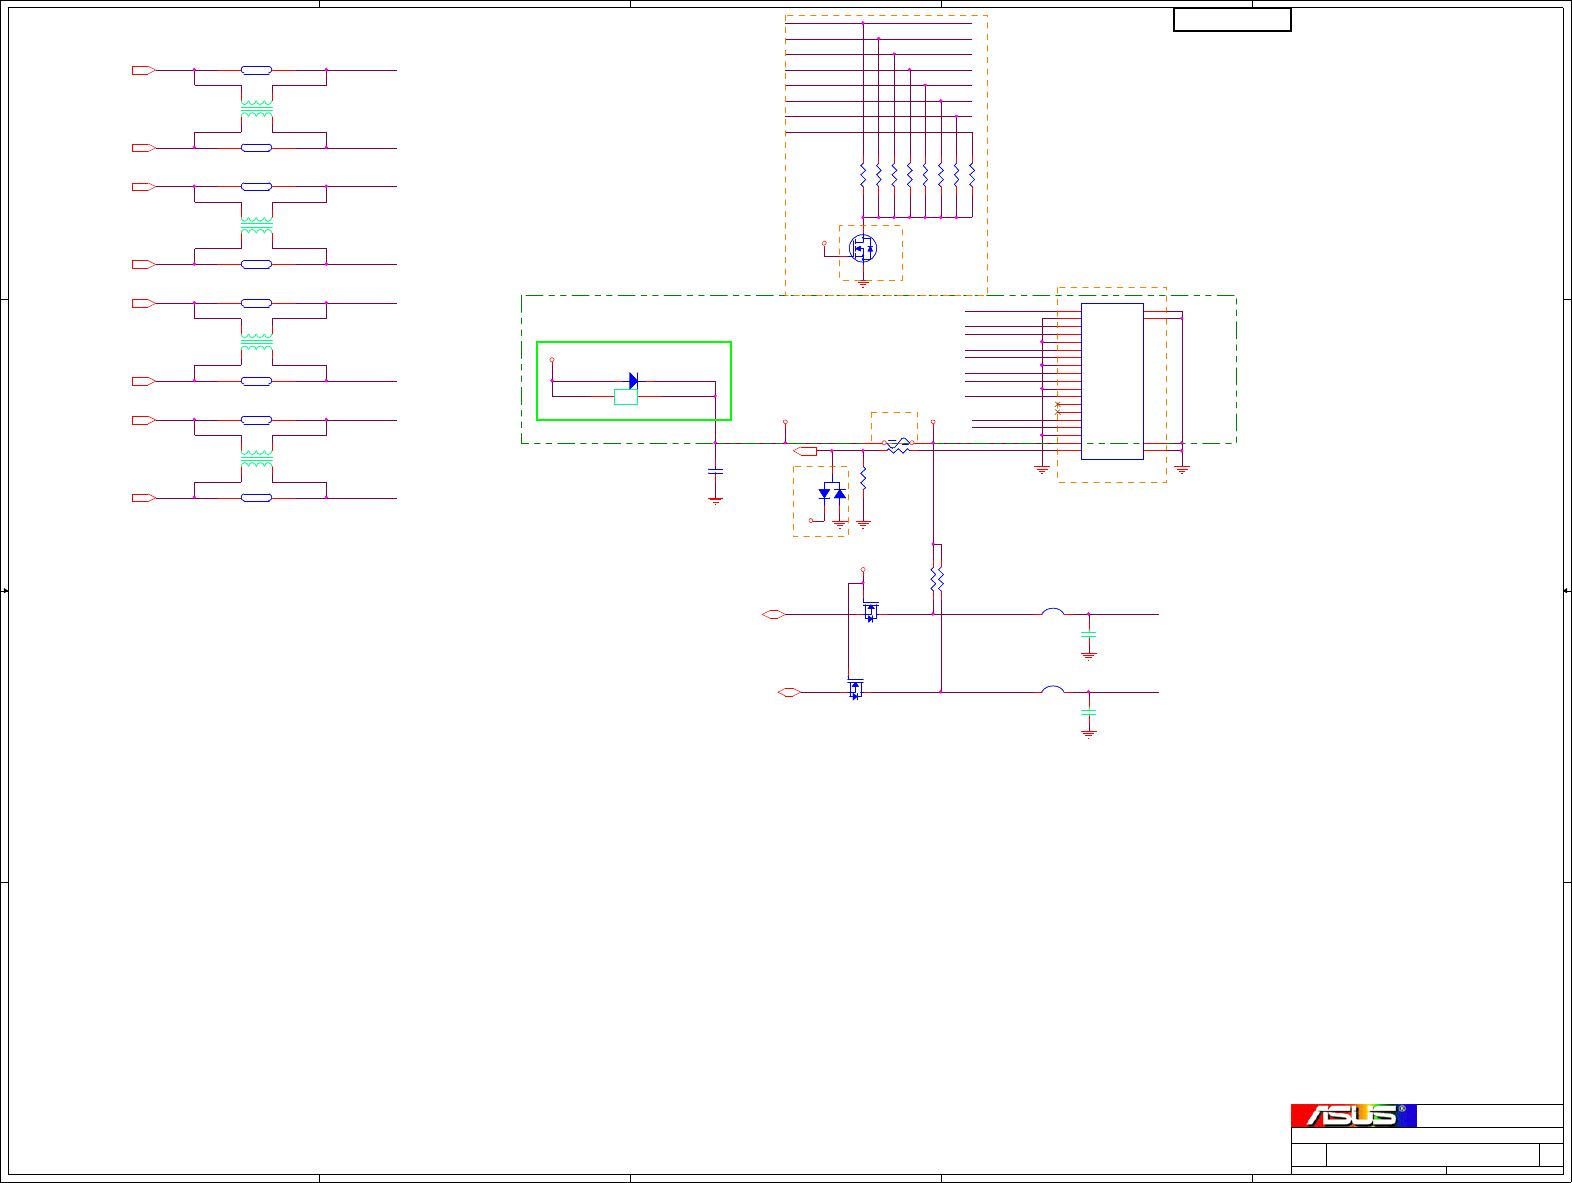Screen dimensions: 1572x1183
Task: Select the dual-diode symbol in orange dashed box
Action: [832, 492]
